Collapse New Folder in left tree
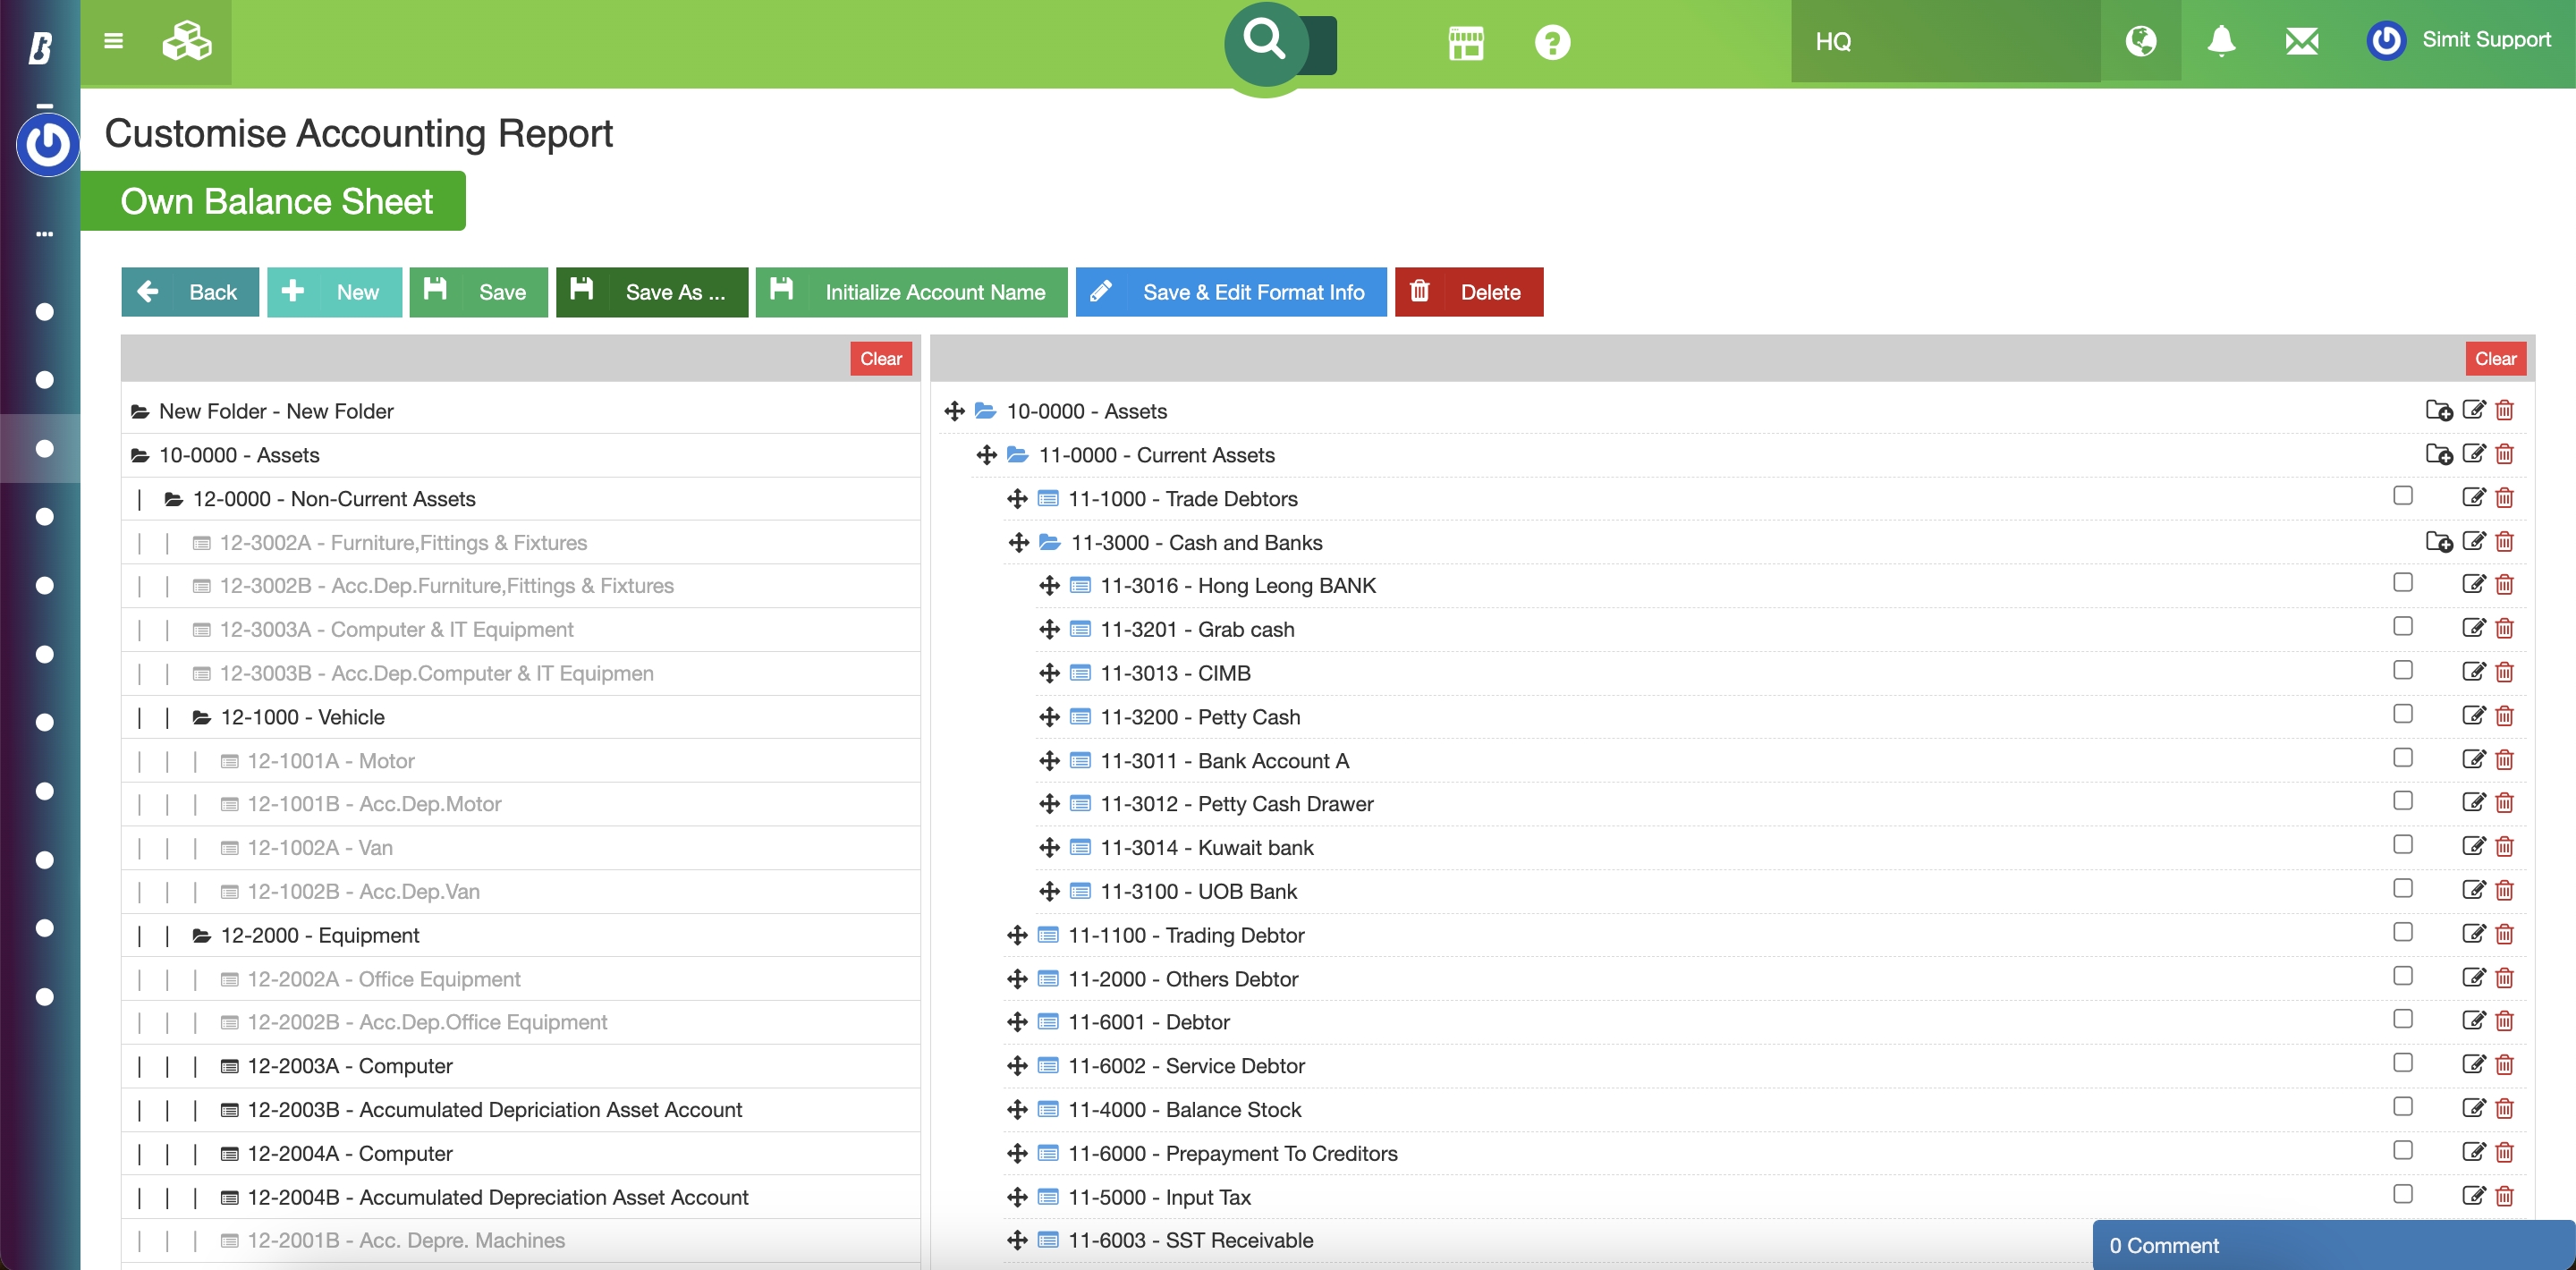Viewport: 2576px width, 1270px height. (140, 412)
